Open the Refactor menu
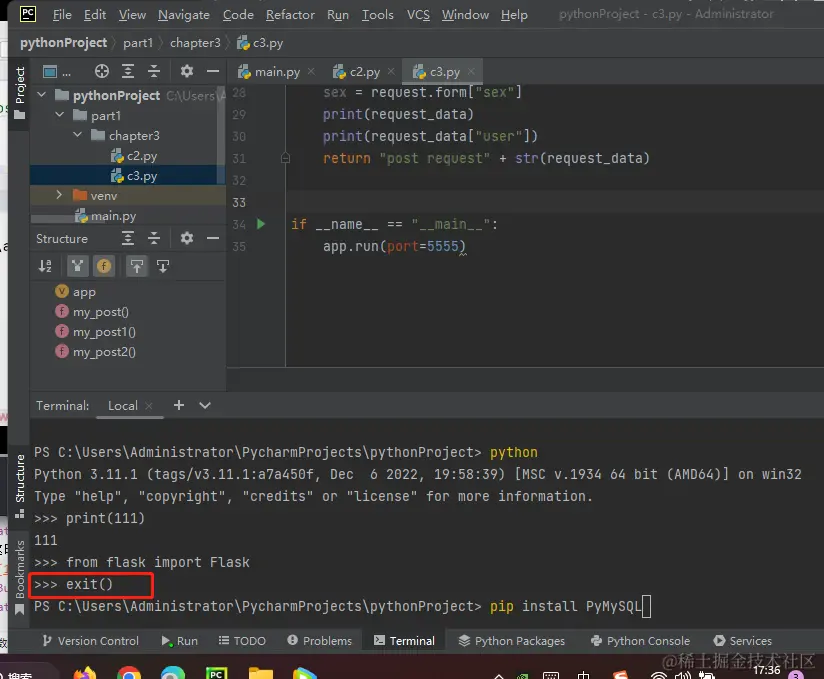Viewport: 824px width, 679px height. (290, 15)
